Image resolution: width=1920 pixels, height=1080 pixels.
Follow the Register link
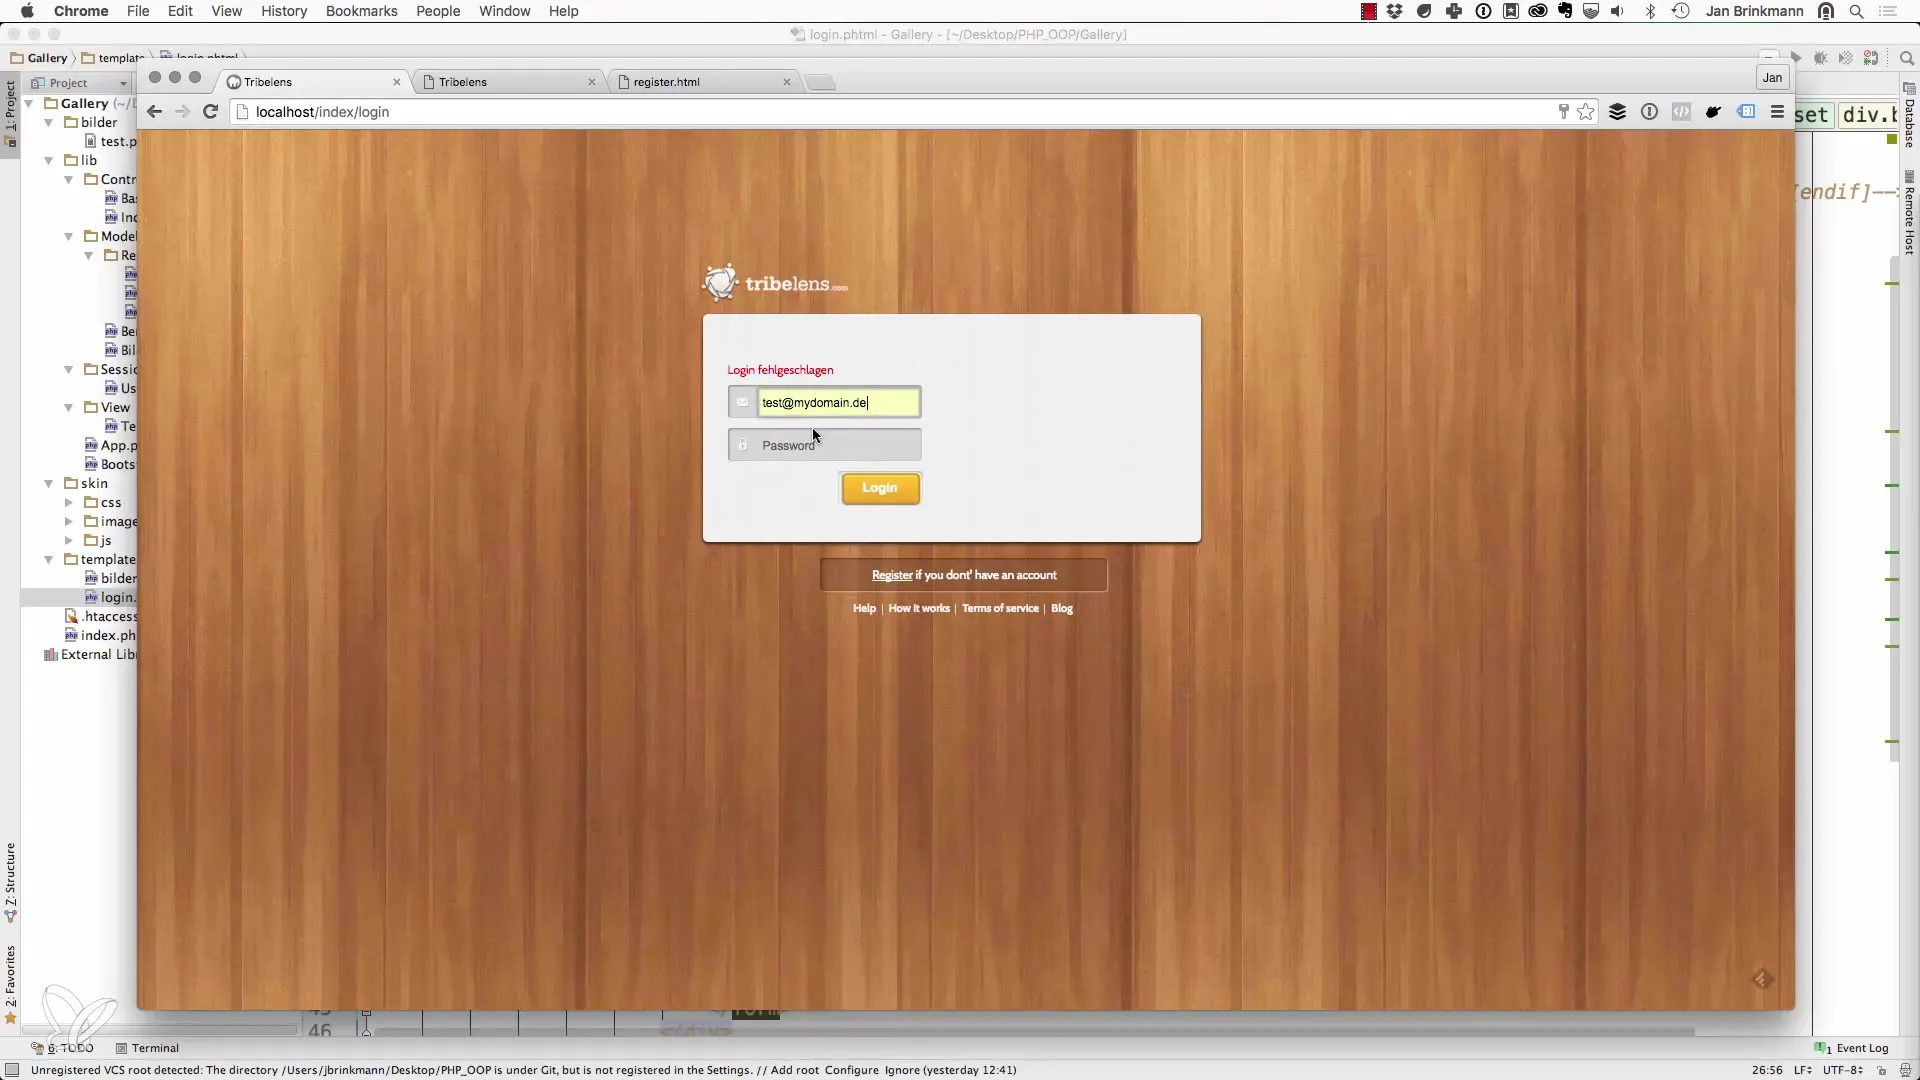pos(891,575)
